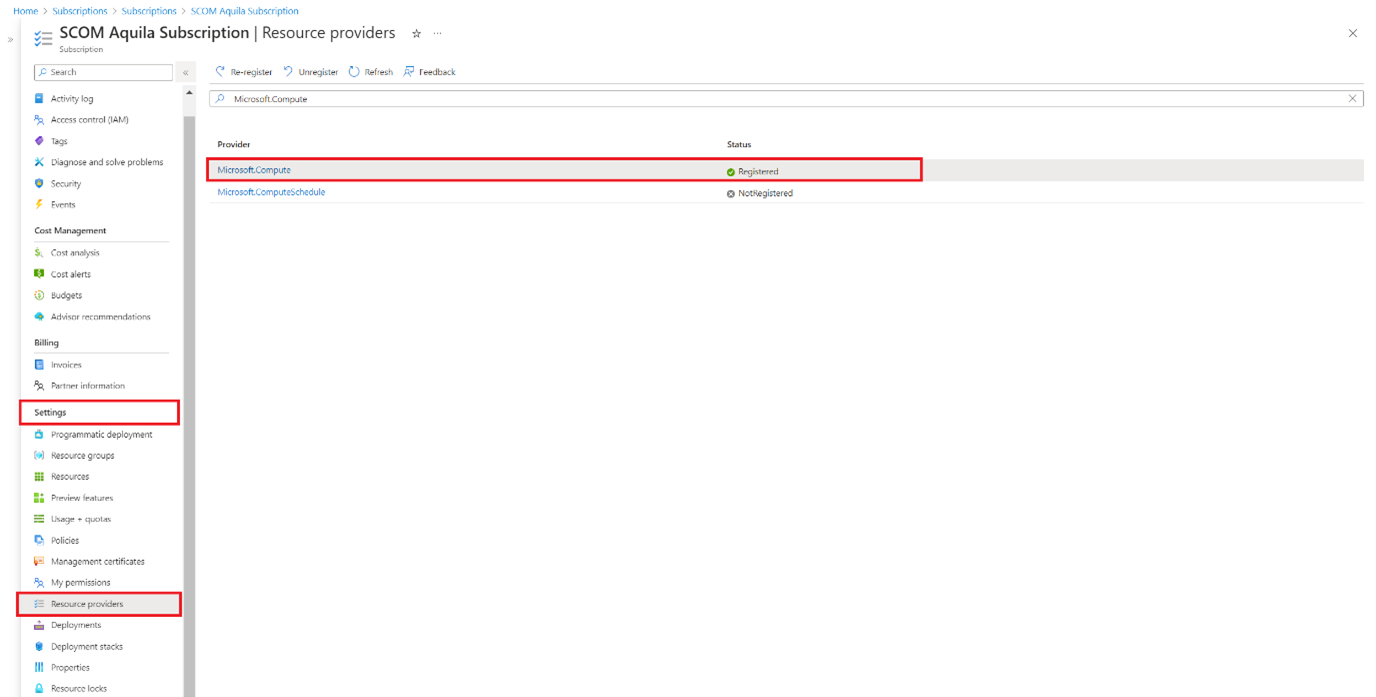Open the Budgets blade
The image size is (1376, 697).
tap(64, 294)
